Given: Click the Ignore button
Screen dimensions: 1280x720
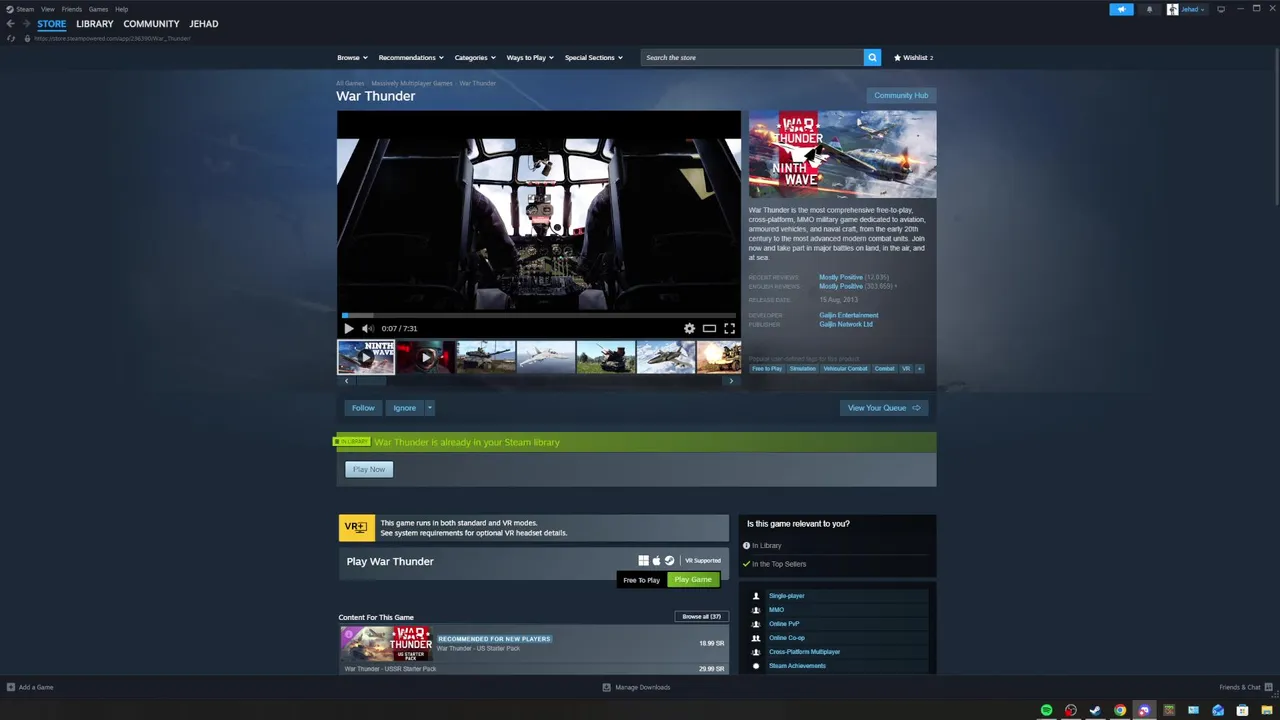Looking at the screenshot, I should pos(404,408).
